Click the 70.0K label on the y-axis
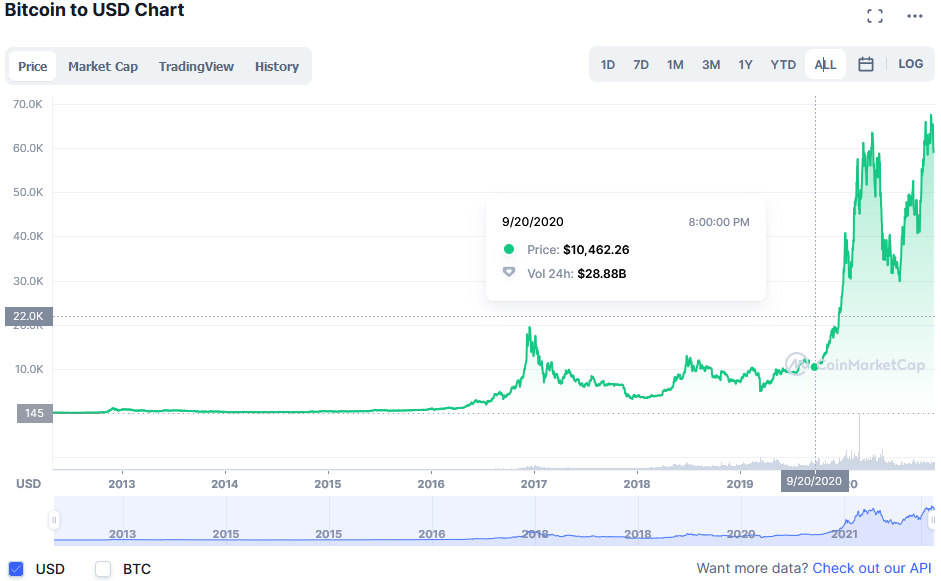 coord(28,104)
